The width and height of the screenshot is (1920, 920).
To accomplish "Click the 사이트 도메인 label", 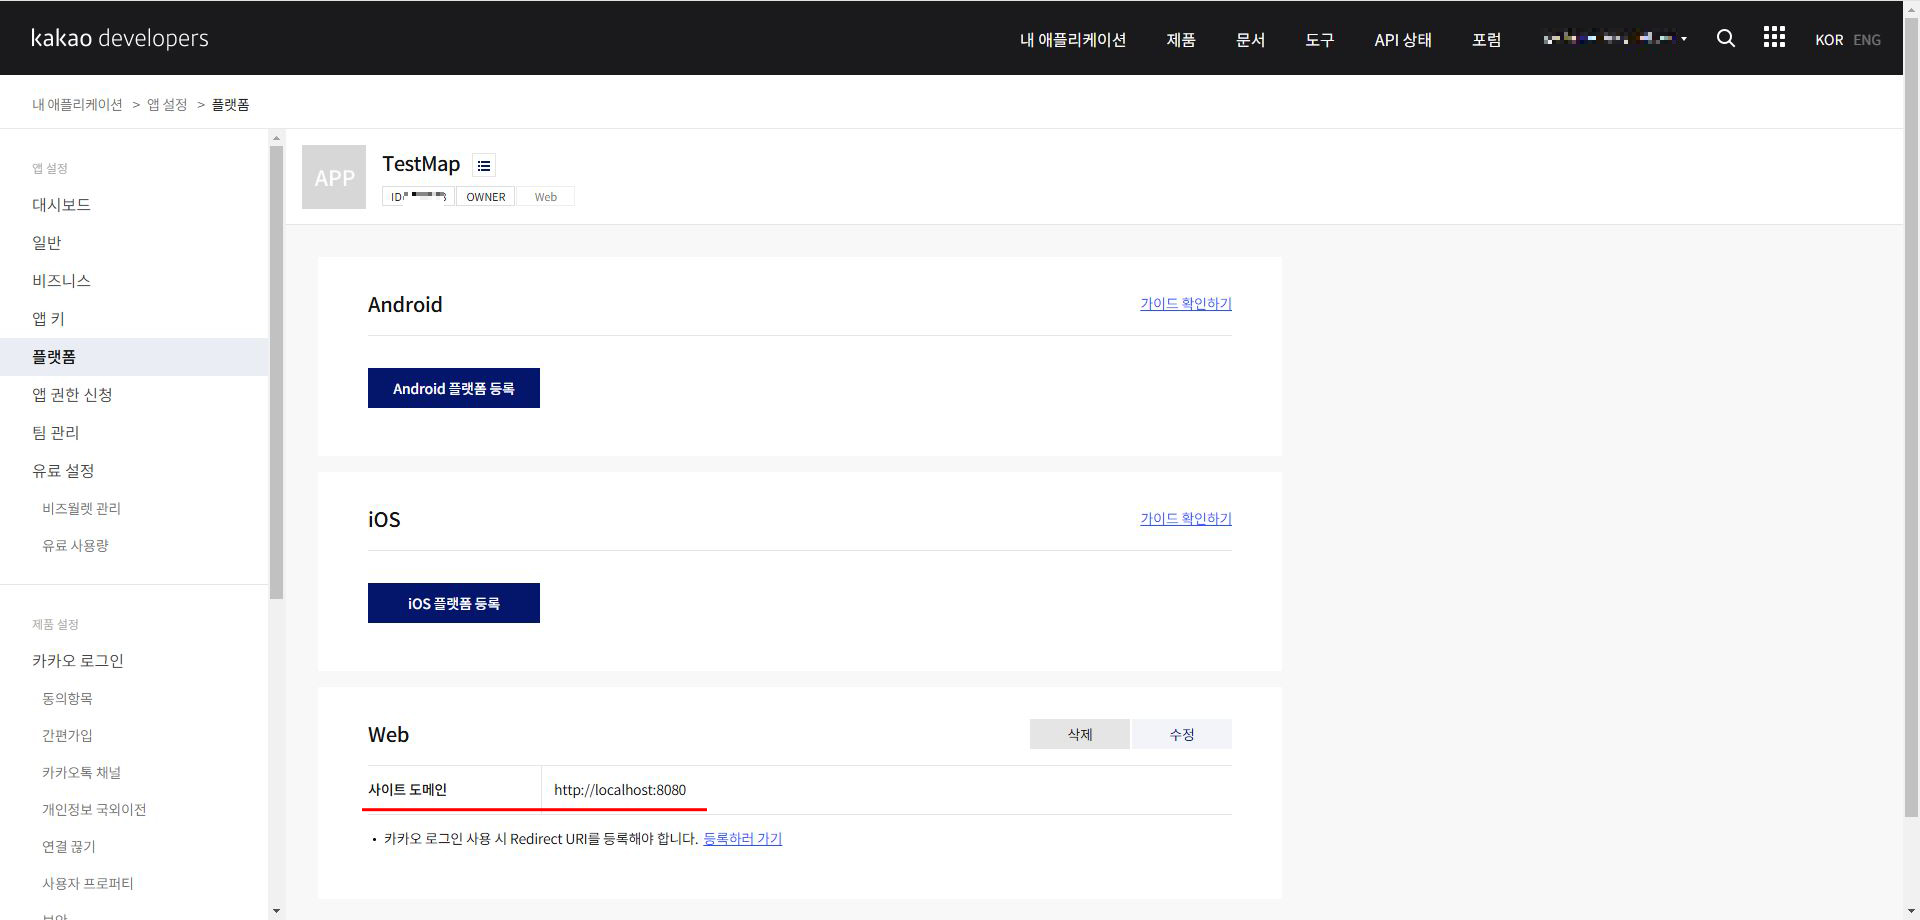I will [407, 789].
